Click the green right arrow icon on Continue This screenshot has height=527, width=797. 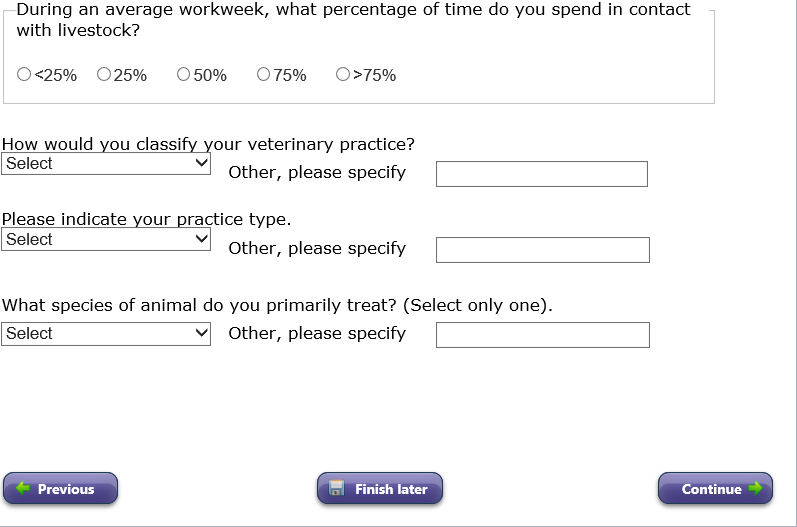pyautogui.click(x=755, y=489)
